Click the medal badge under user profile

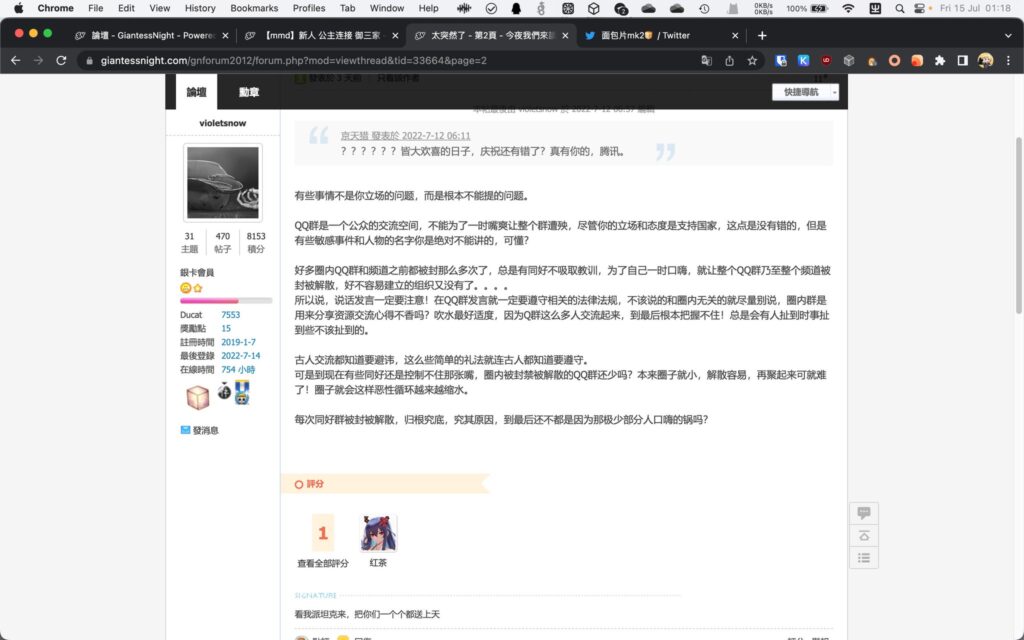click(x=242, y=392)
